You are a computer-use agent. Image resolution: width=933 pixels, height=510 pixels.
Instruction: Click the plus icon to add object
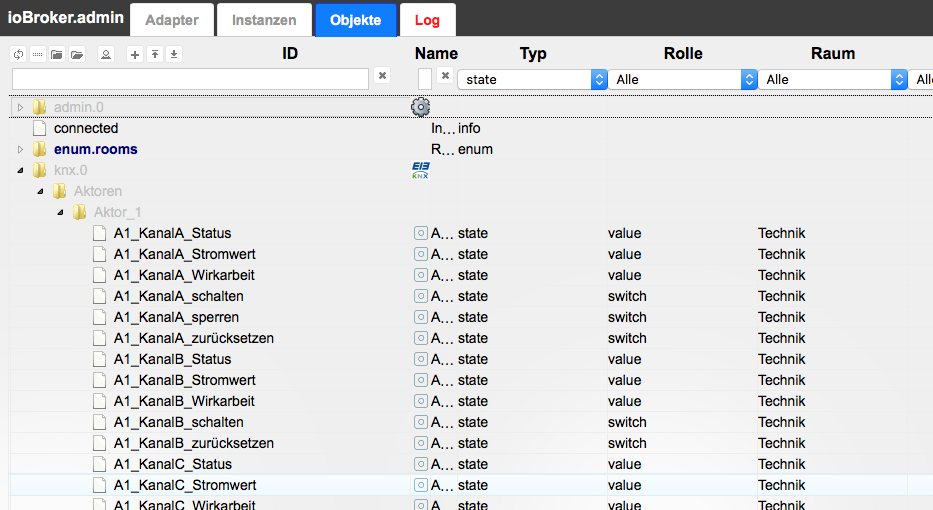point(135,54)
